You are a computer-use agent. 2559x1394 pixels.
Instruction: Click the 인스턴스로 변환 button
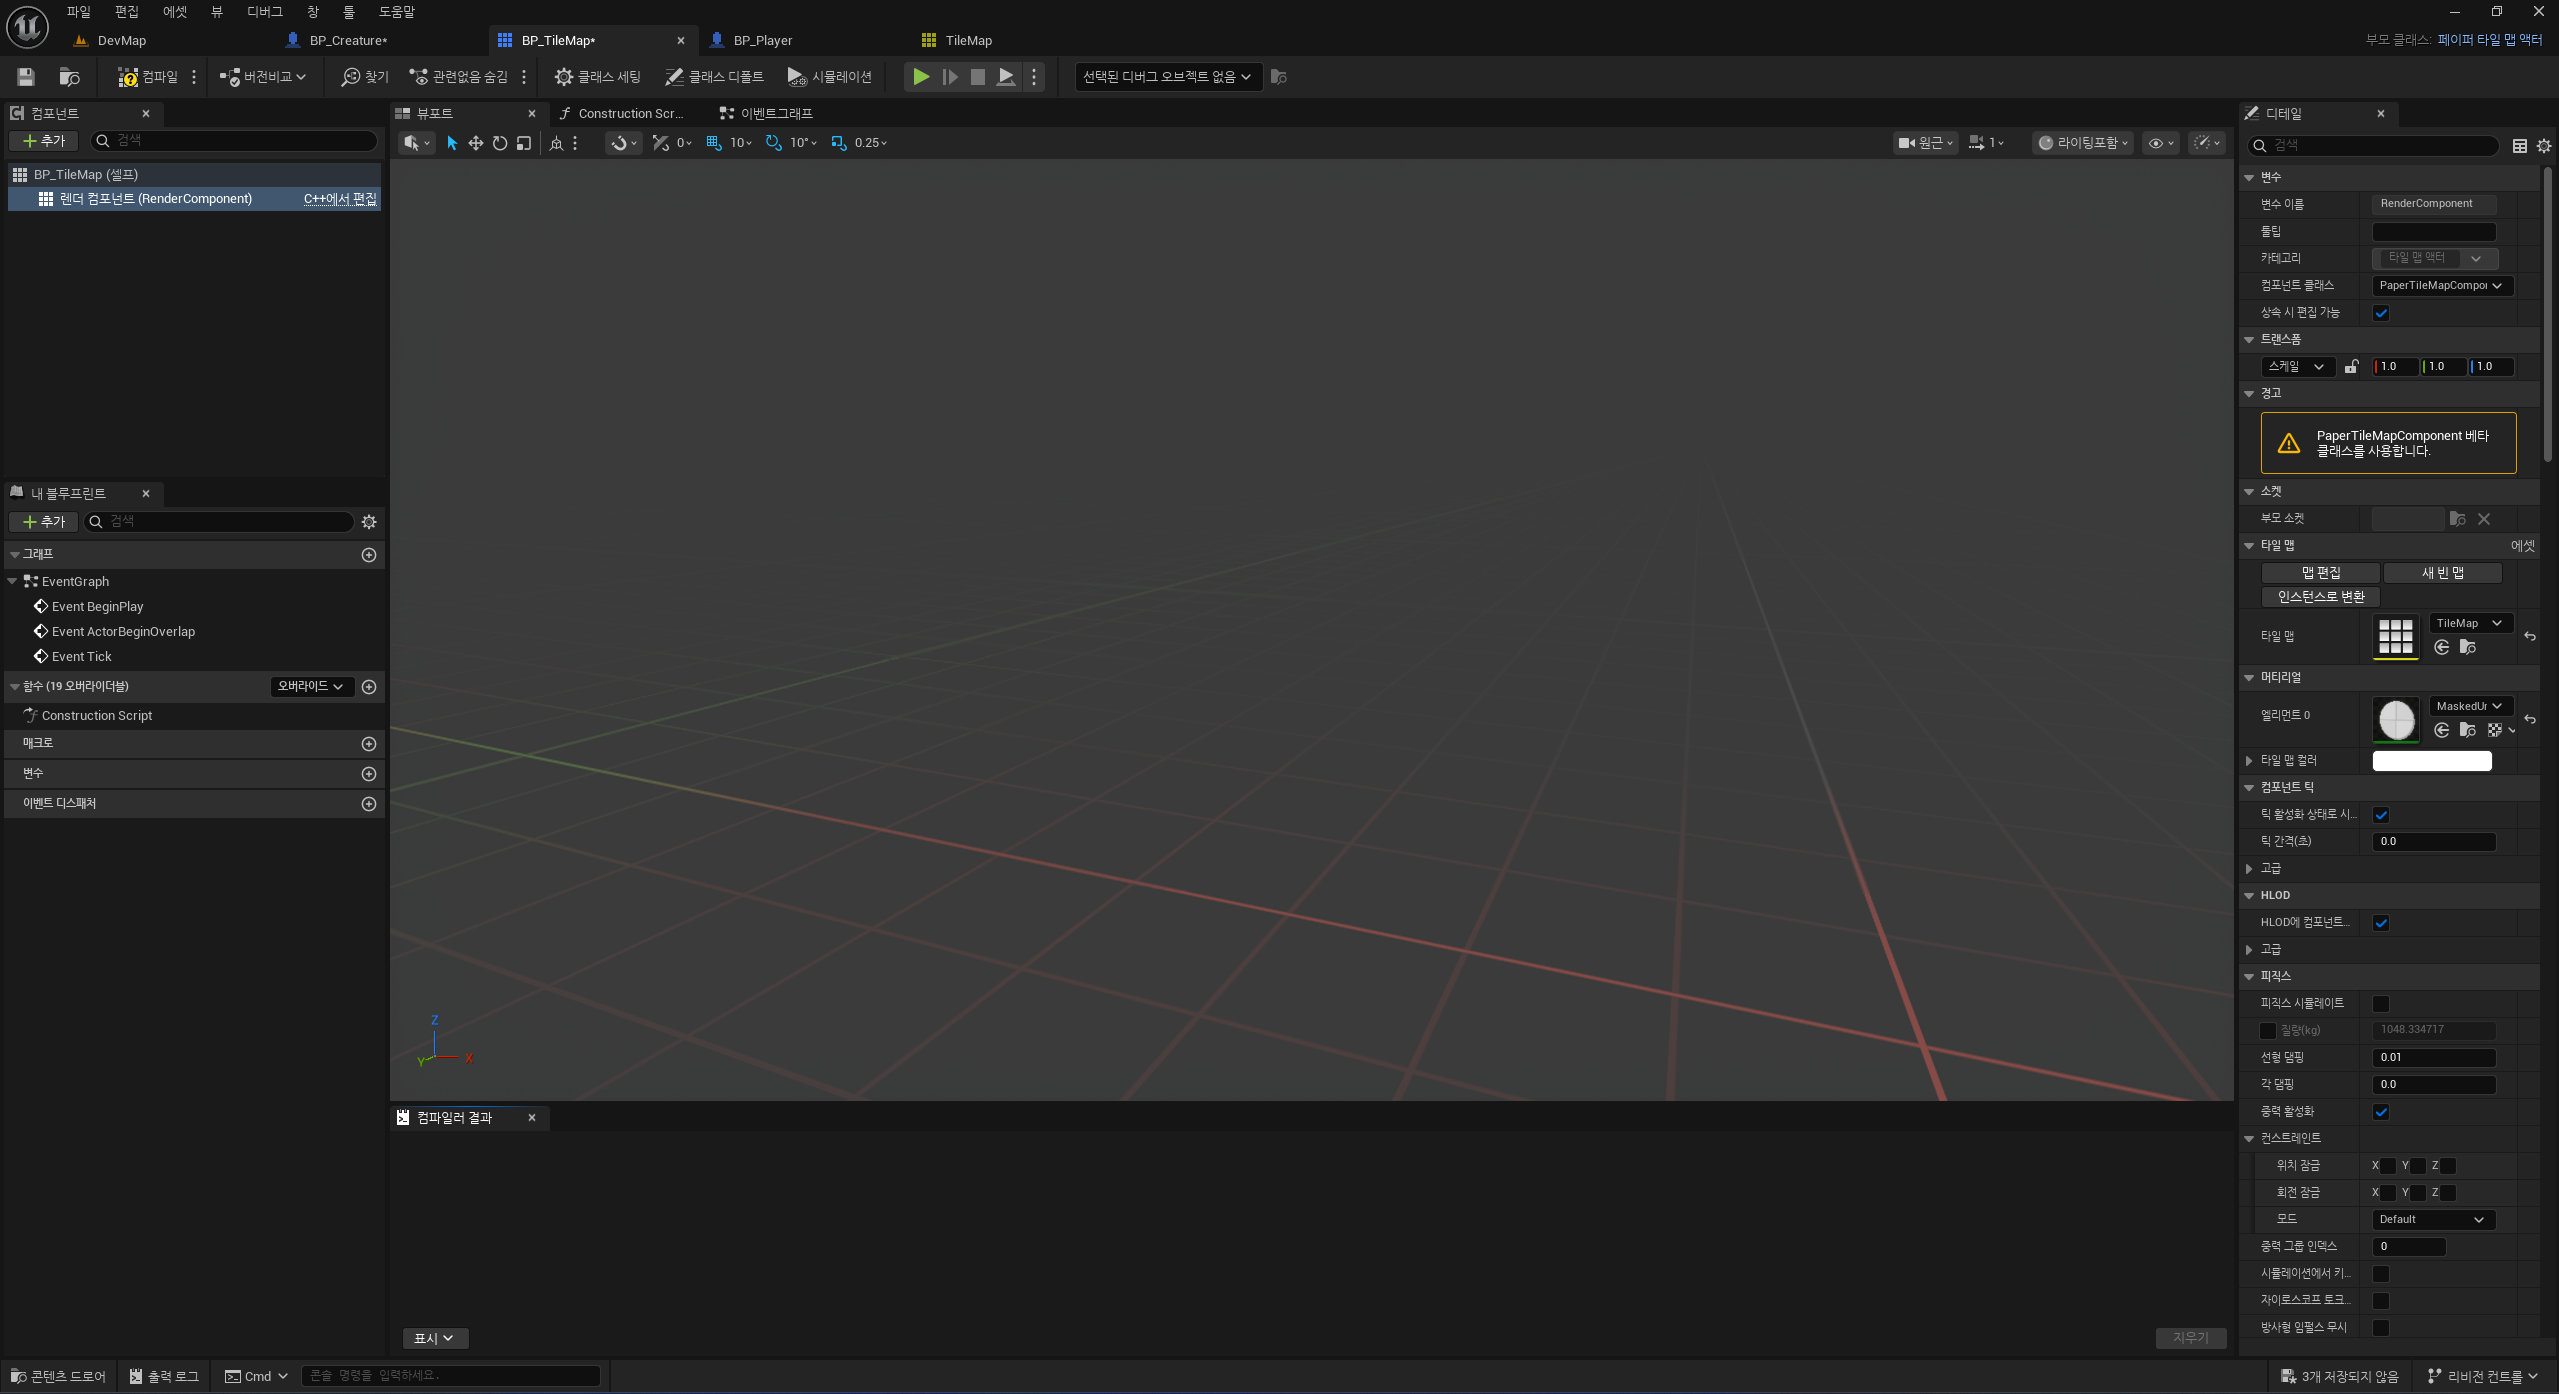(x=2320, y=597)
